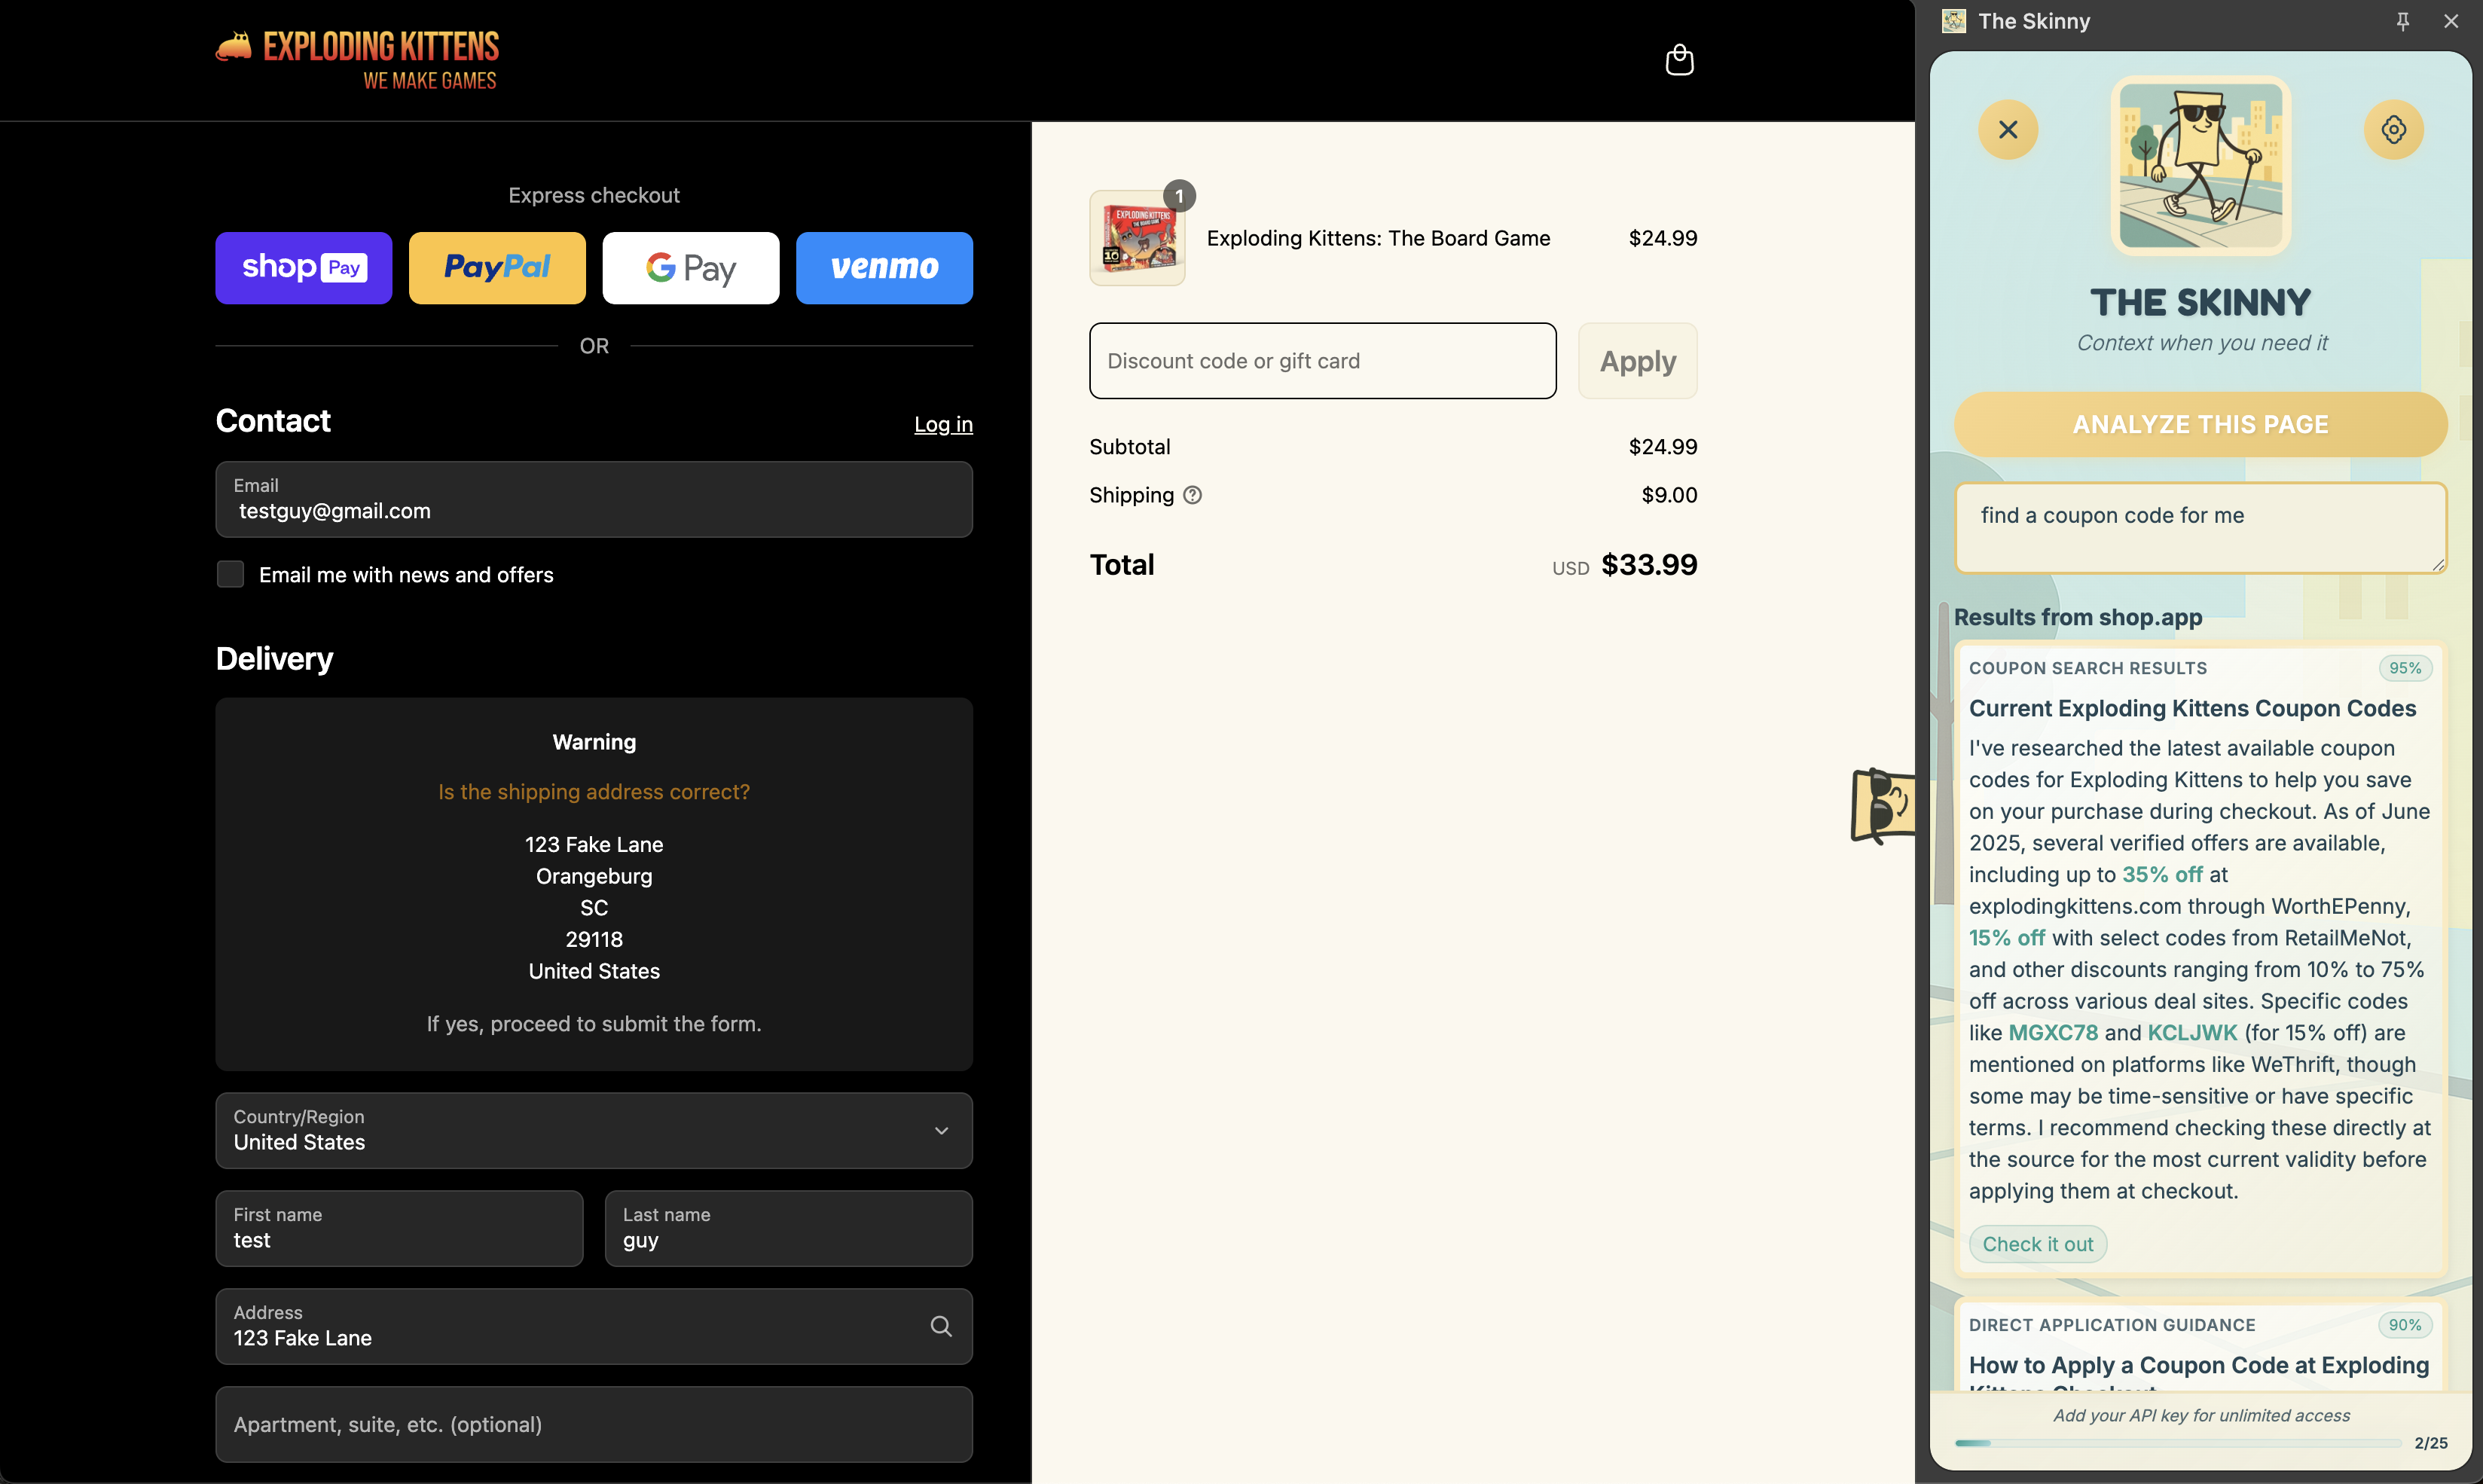Click How to Apply a Coupon Code heading
This screenshot has height=1484, width=2483.
(2199, 1373)
